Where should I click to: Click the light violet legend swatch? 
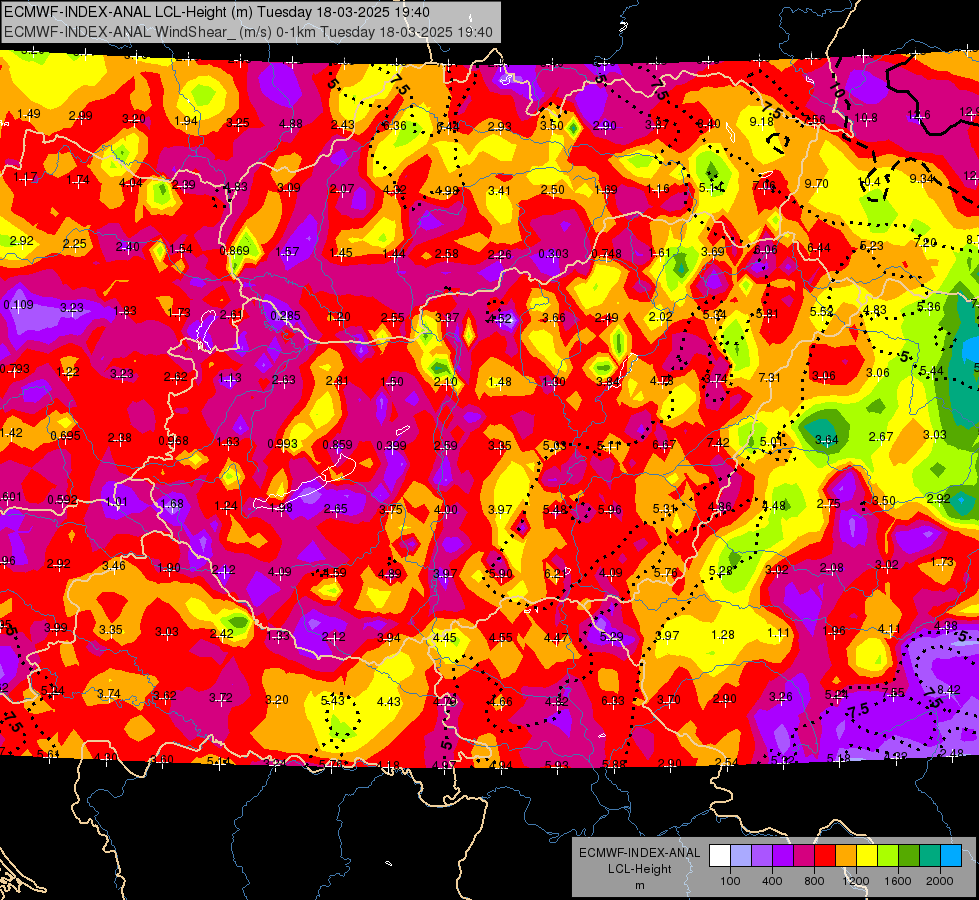[x=762, y=856]
